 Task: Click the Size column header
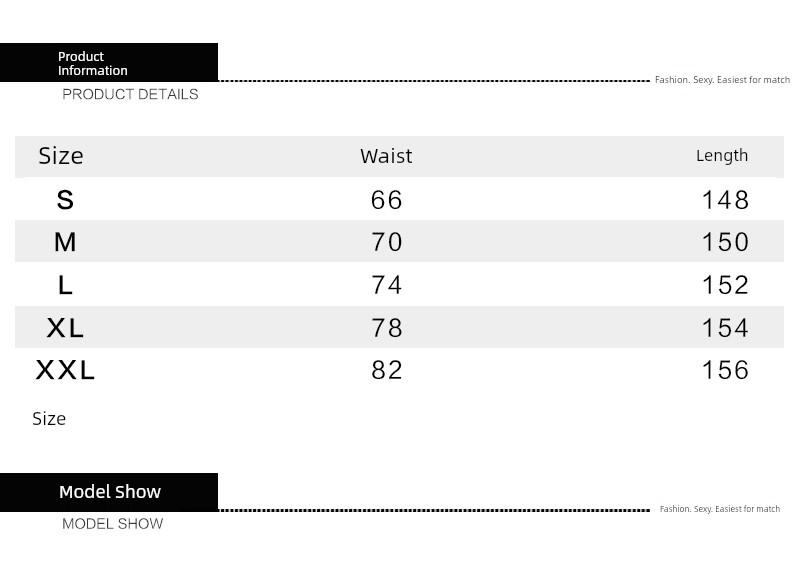coord(61,156)
